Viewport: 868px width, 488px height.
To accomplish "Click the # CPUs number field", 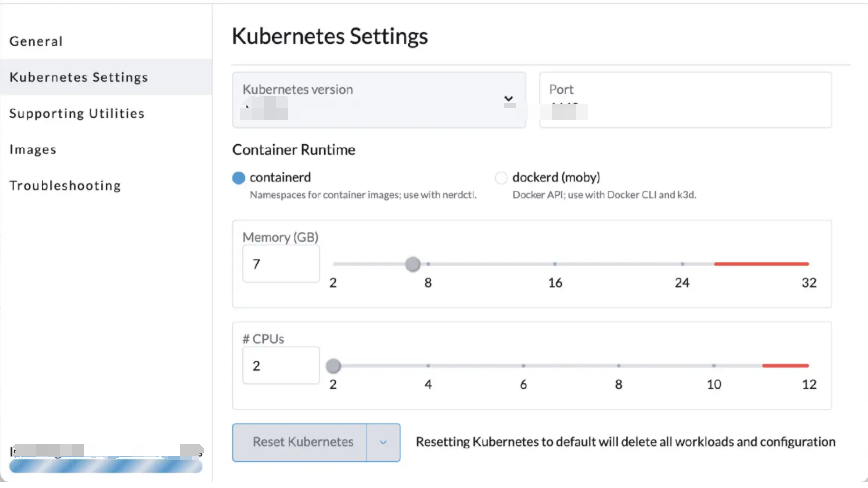I will [x=280, y=366].
